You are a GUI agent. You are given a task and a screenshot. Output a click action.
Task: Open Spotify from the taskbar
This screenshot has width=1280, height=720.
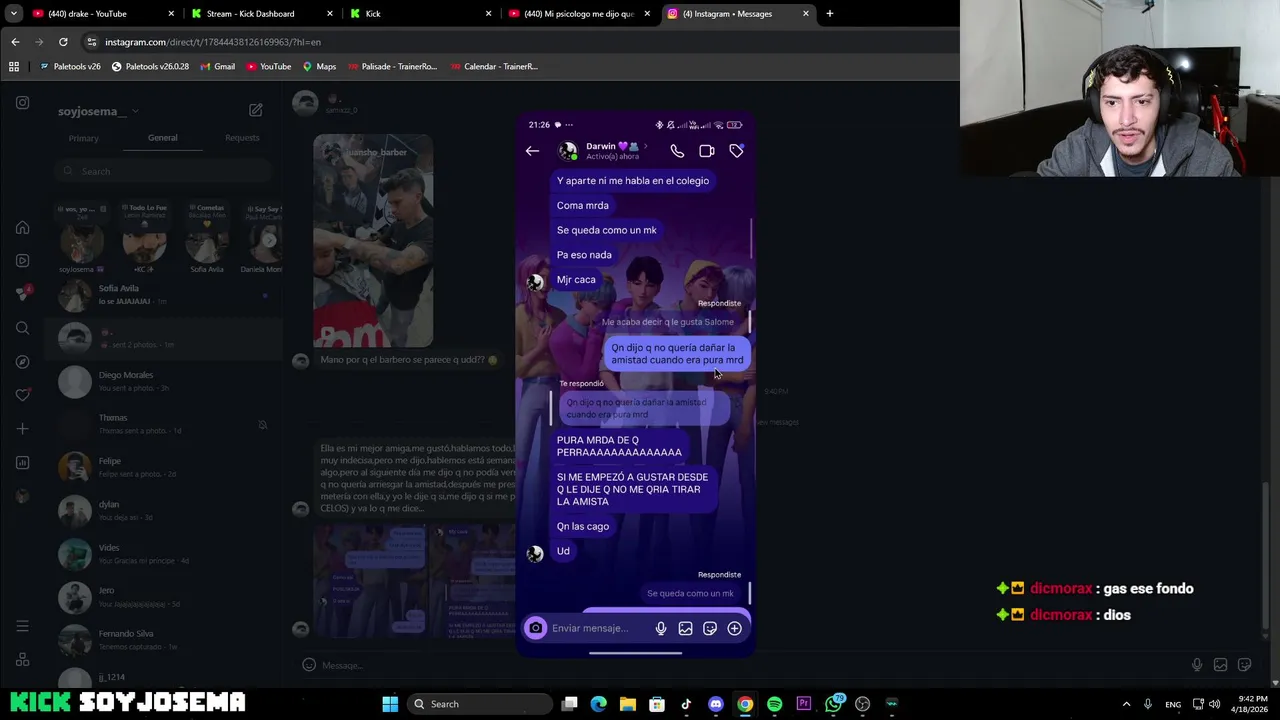(774, 704)
